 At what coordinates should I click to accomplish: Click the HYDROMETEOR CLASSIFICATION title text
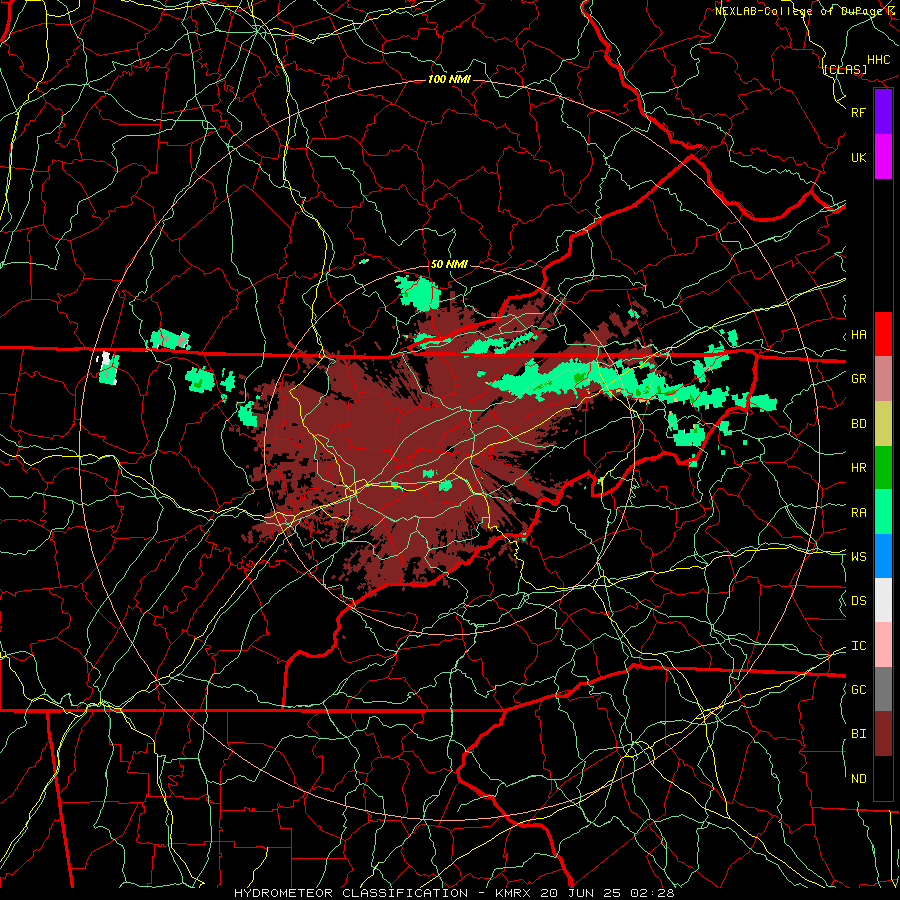pyautogui.click(x=351, y=893)
